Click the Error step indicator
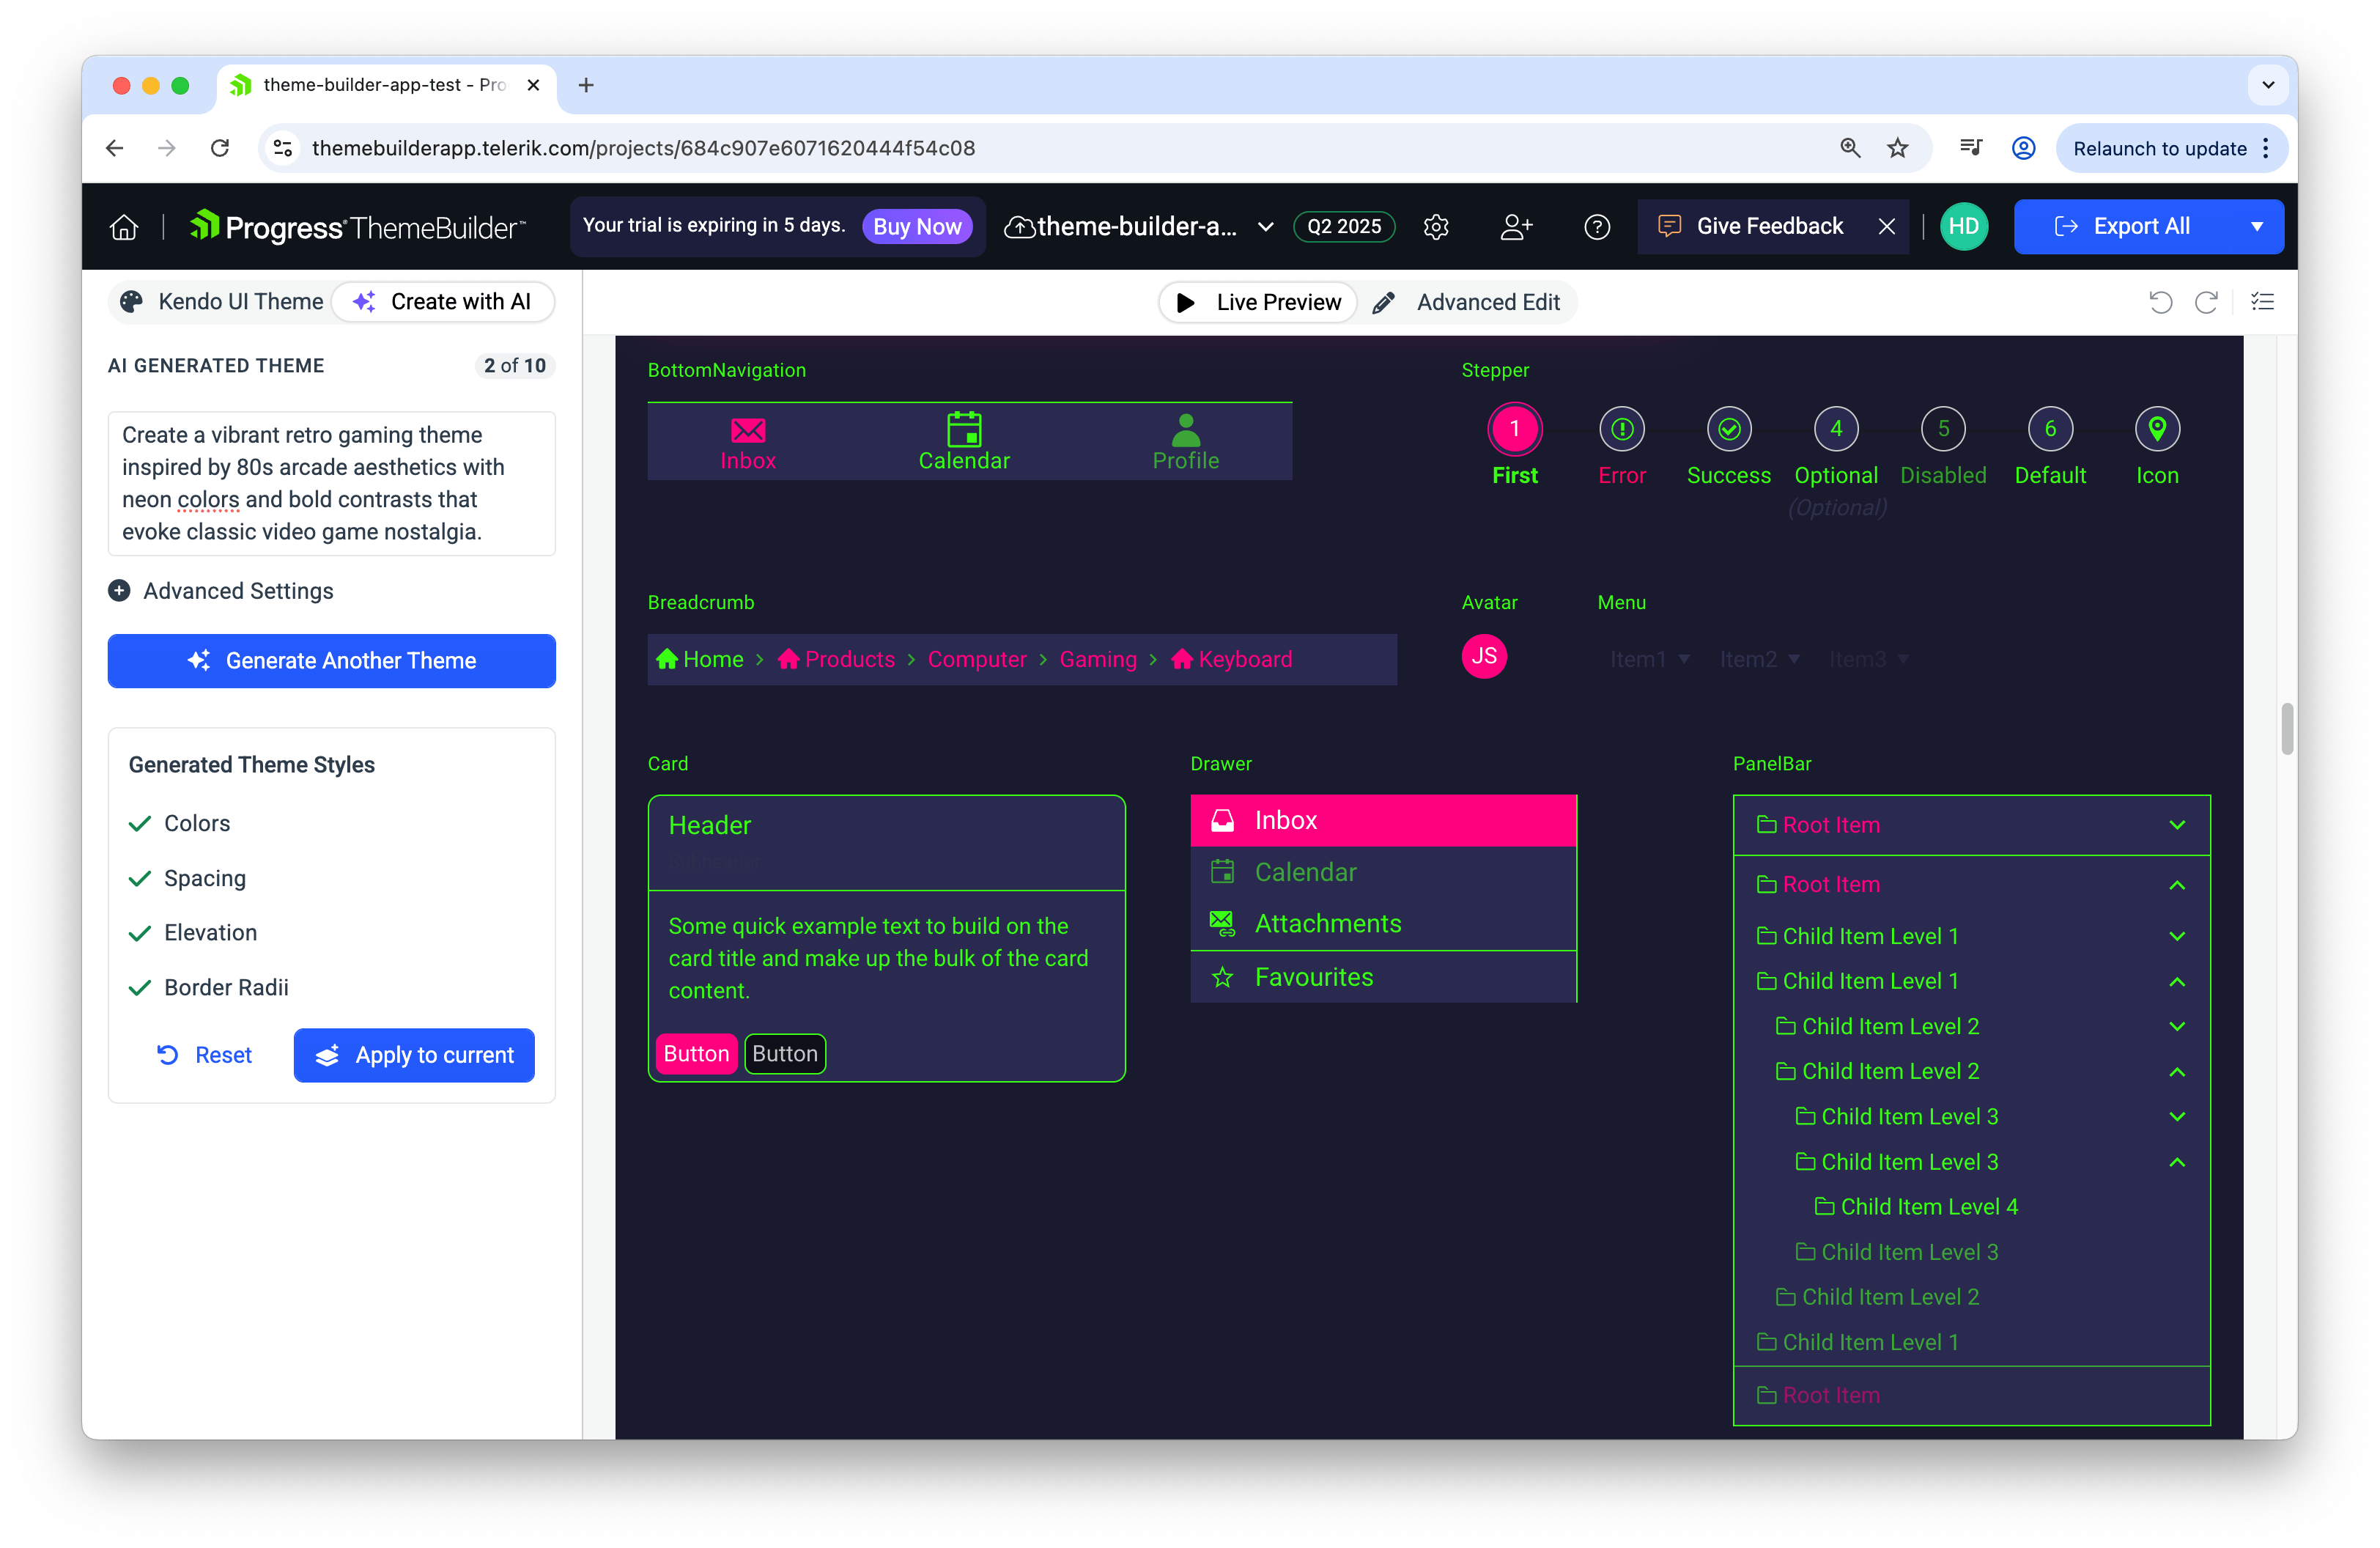This screenshot has width=2380, height=1548. (x=1621, y=429)
